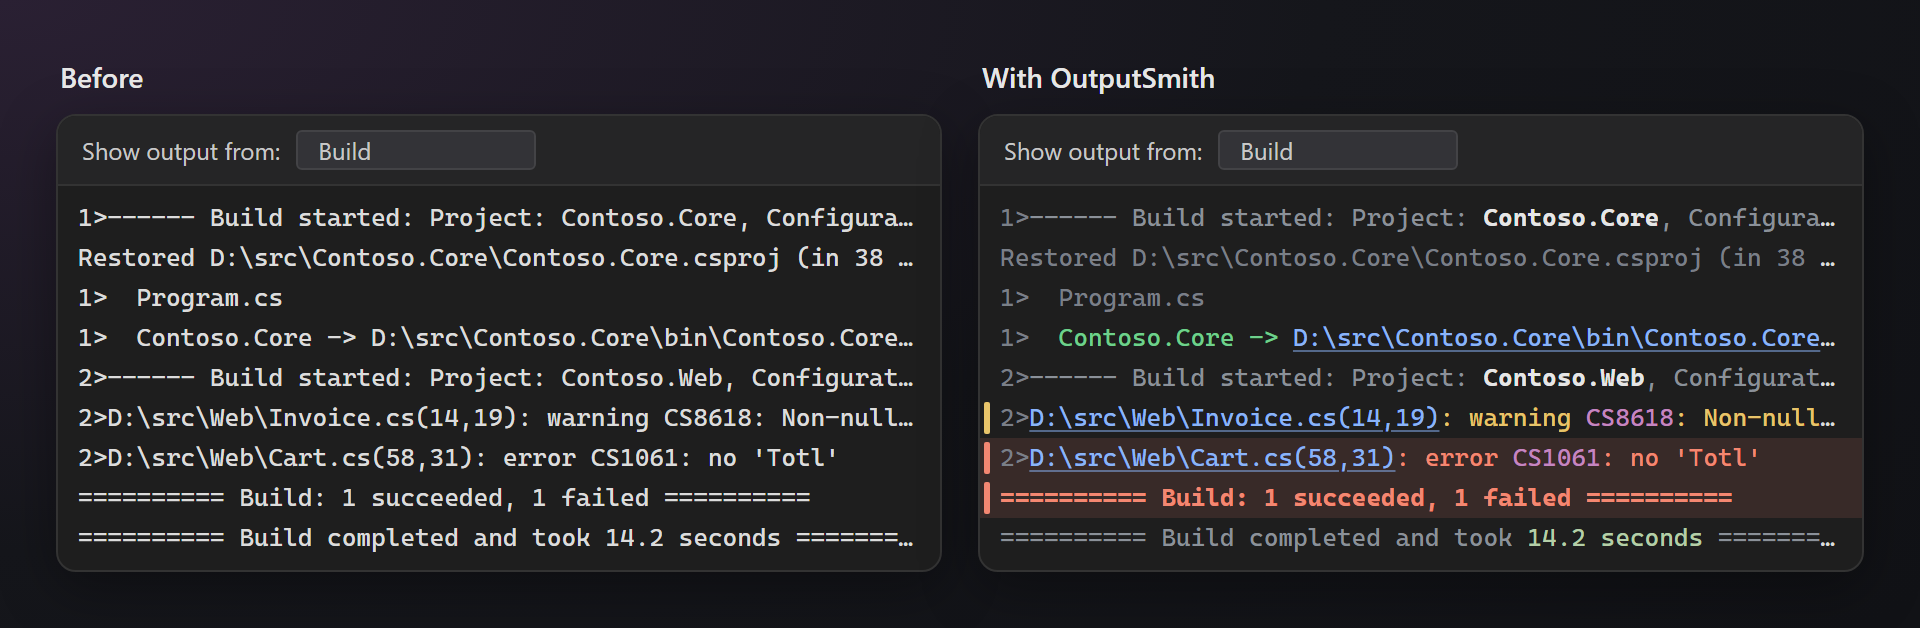Select the 'Program.cs' line in Before panel
The width and height of the screenshot is (1920, 628).
tap(180, 298)
